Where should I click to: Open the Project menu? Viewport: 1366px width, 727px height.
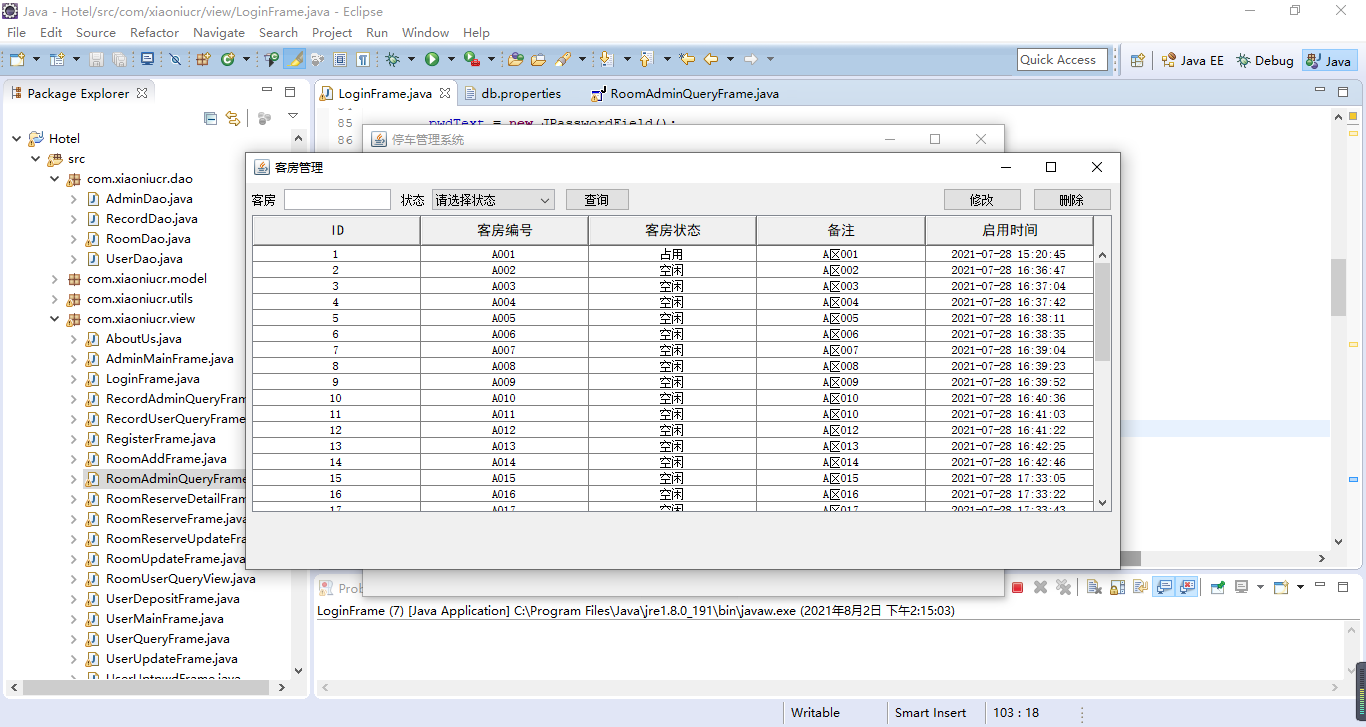pyautogui.click(x=332, y=32)
